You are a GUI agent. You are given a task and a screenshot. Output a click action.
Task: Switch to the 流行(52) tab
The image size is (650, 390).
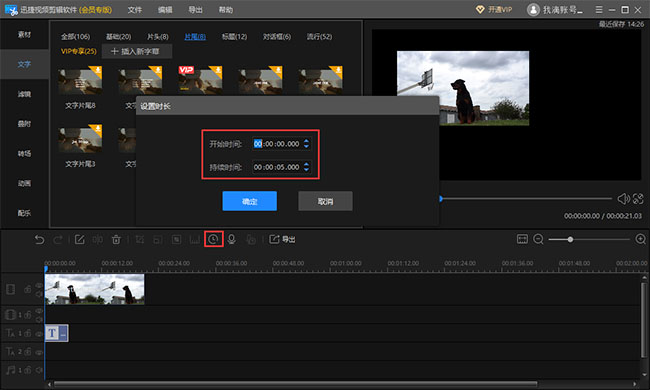(319, 36)
